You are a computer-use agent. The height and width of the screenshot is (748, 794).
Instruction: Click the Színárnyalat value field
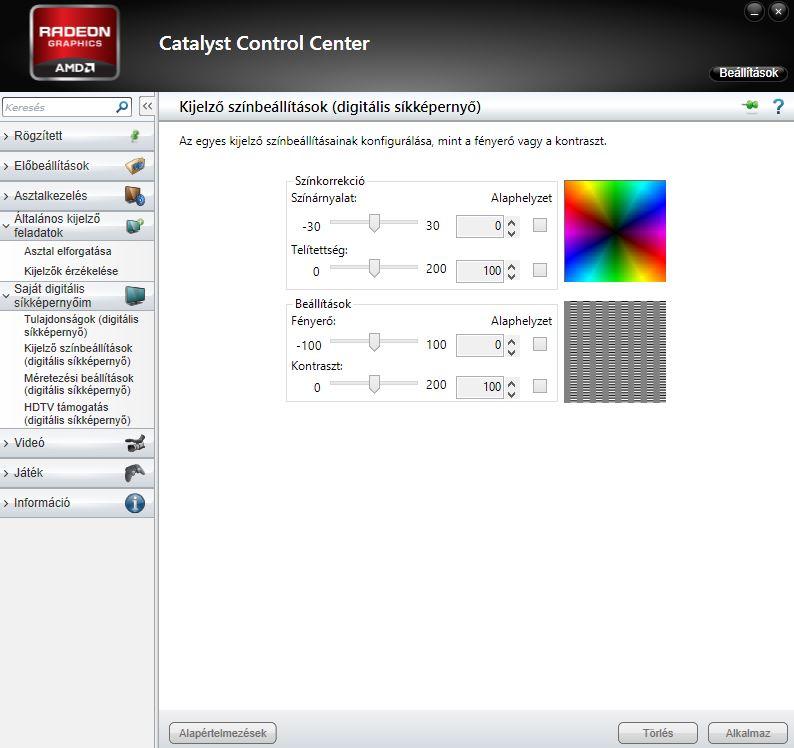tap(480, 226)
